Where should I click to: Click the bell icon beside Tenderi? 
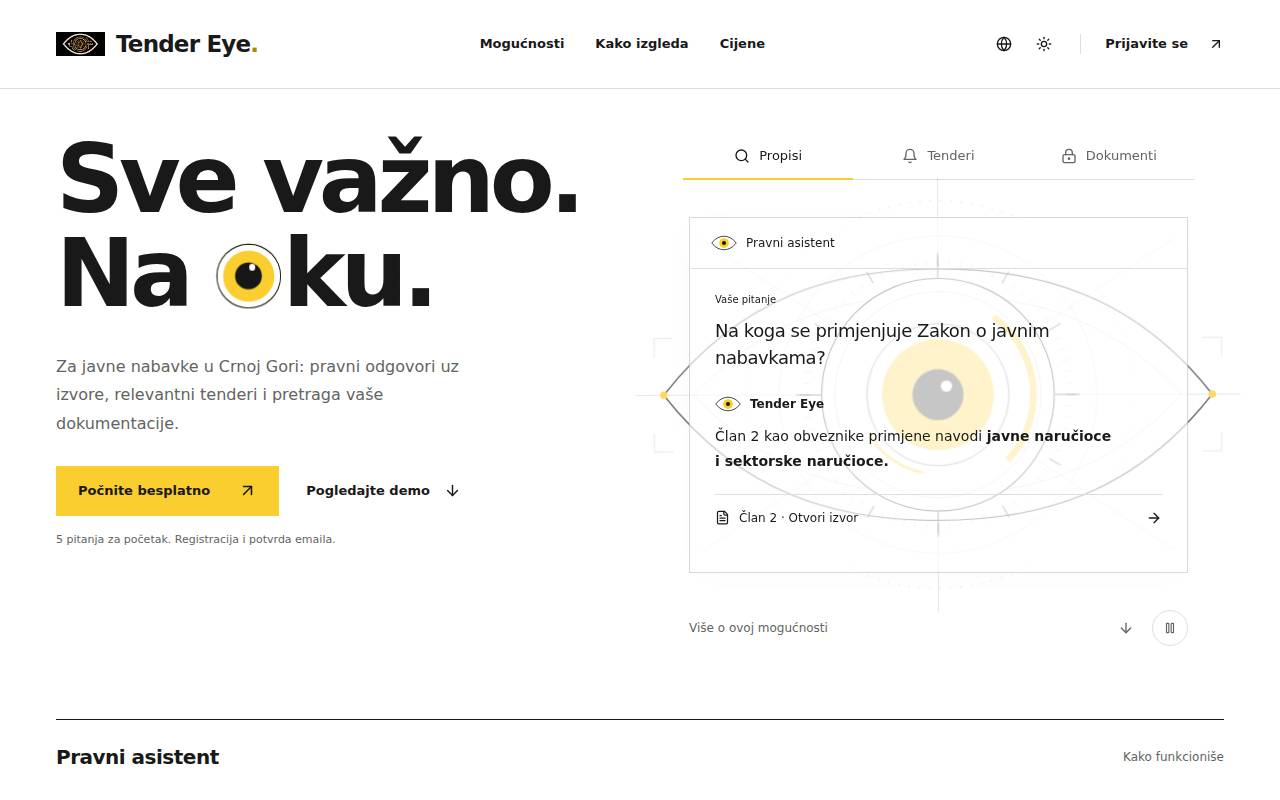pos(910,156)
